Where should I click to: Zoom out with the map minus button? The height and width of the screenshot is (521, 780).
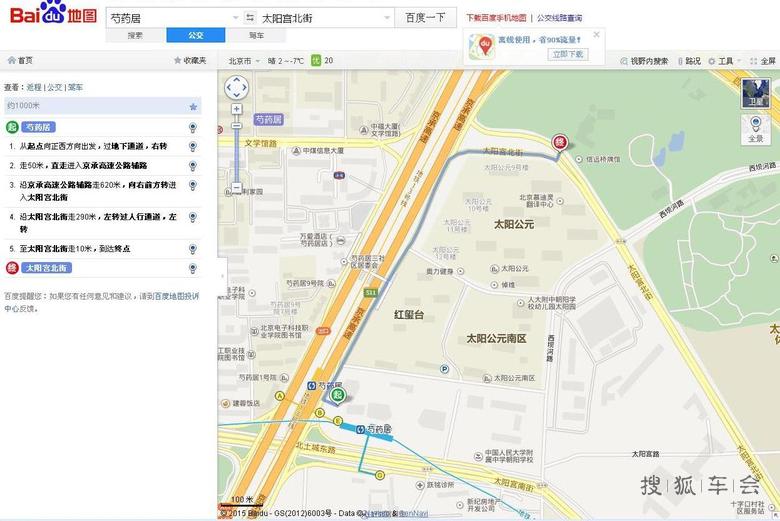point(237,187)
